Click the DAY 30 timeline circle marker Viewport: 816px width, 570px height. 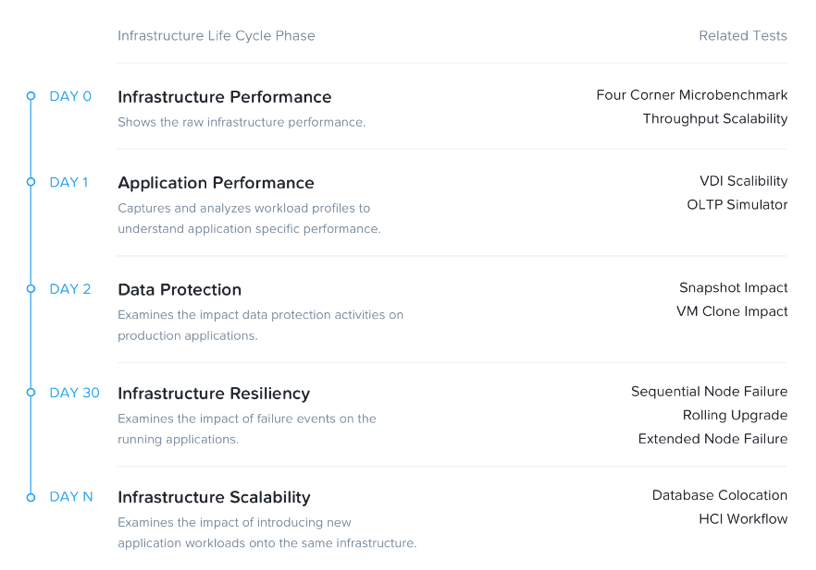pos(31,393)
